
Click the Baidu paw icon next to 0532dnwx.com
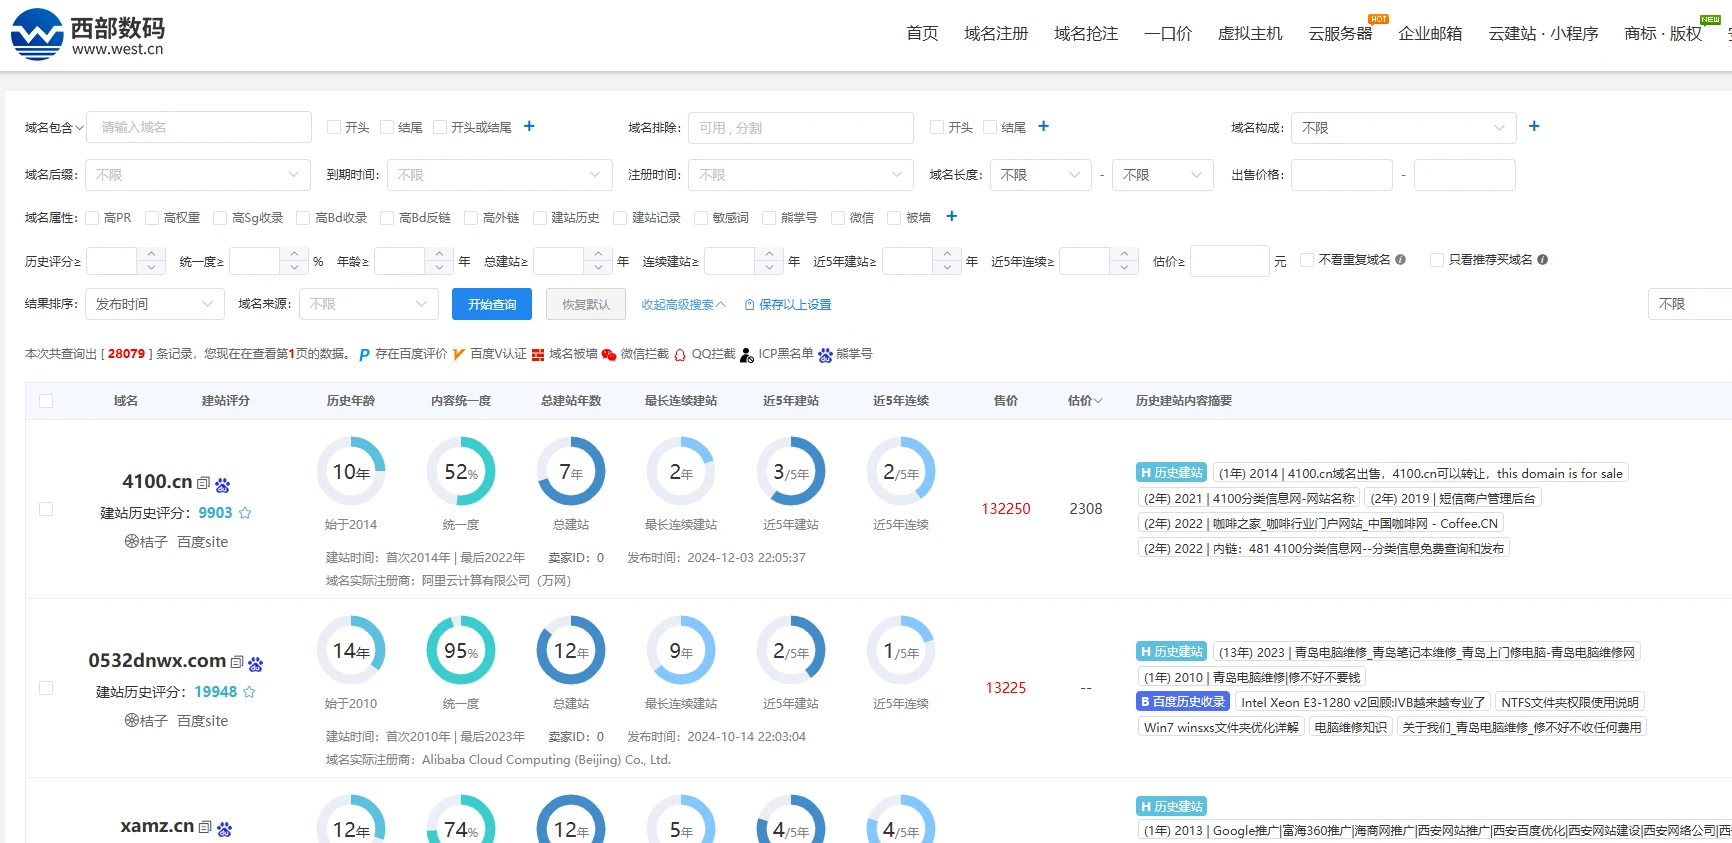click(x=256, y=664)
